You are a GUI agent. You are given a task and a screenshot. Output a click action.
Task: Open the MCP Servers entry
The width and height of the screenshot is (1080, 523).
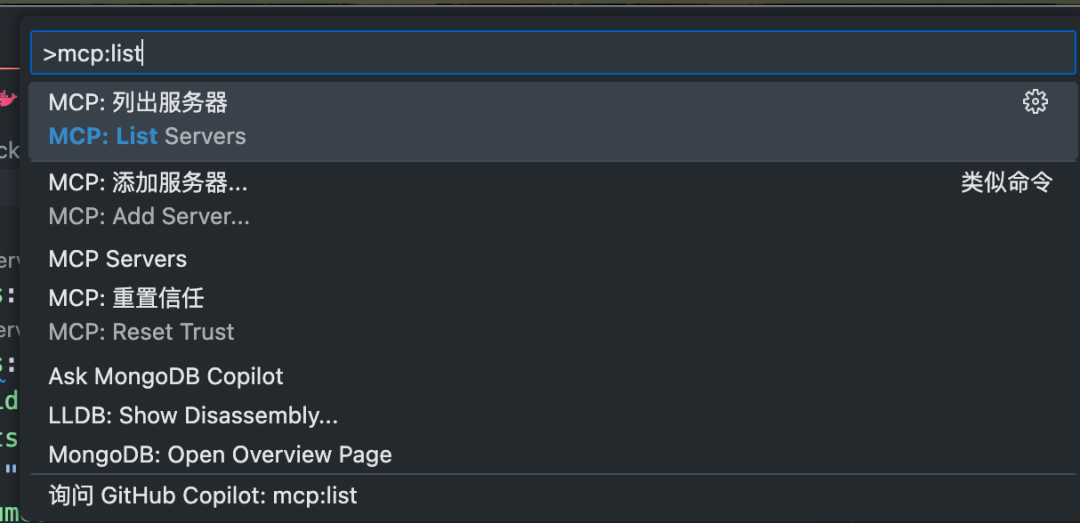(x=118, y=259)
